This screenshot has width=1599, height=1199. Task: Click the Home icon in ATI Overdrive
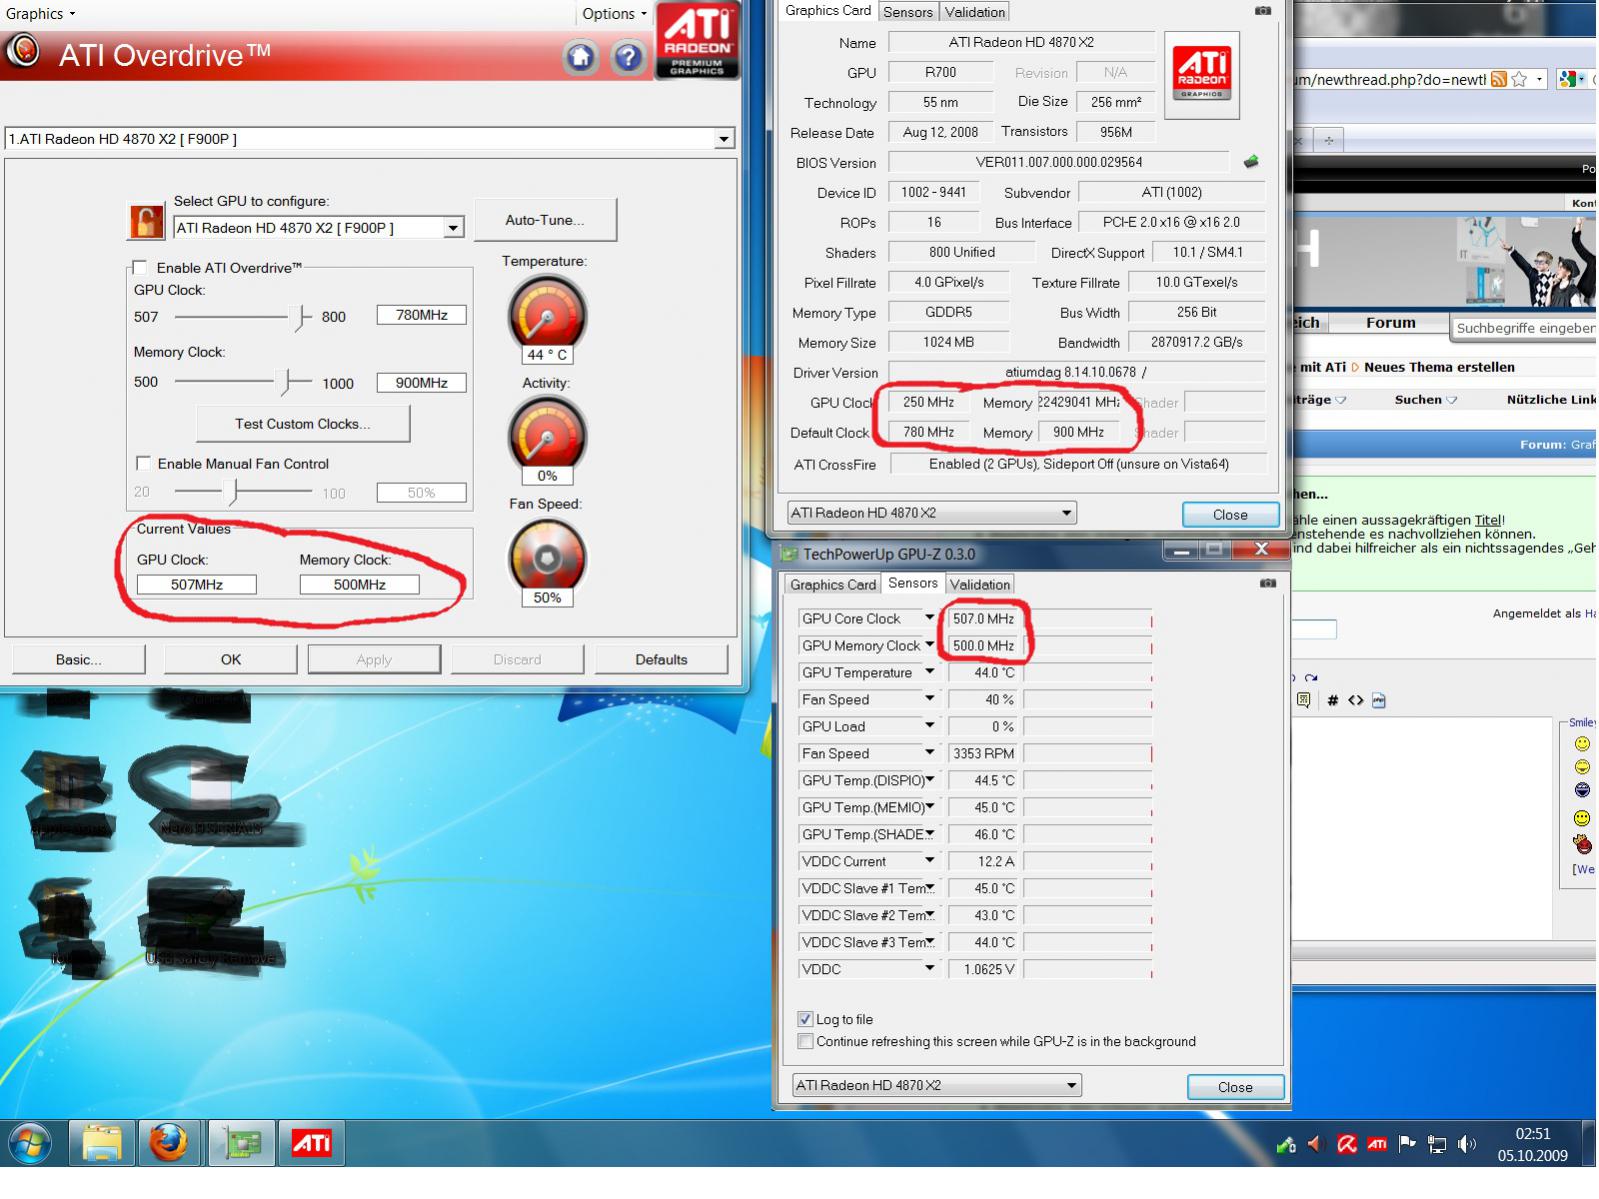[581, 56]
